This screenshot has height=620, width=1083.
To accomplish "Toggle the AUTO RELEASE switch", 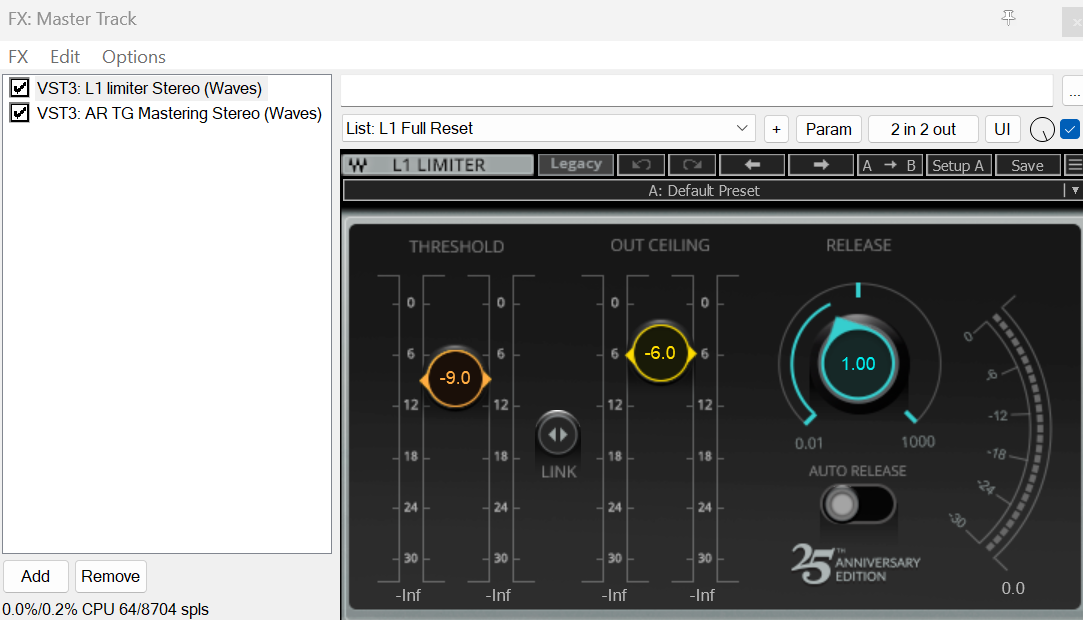I will pos(857,504).
